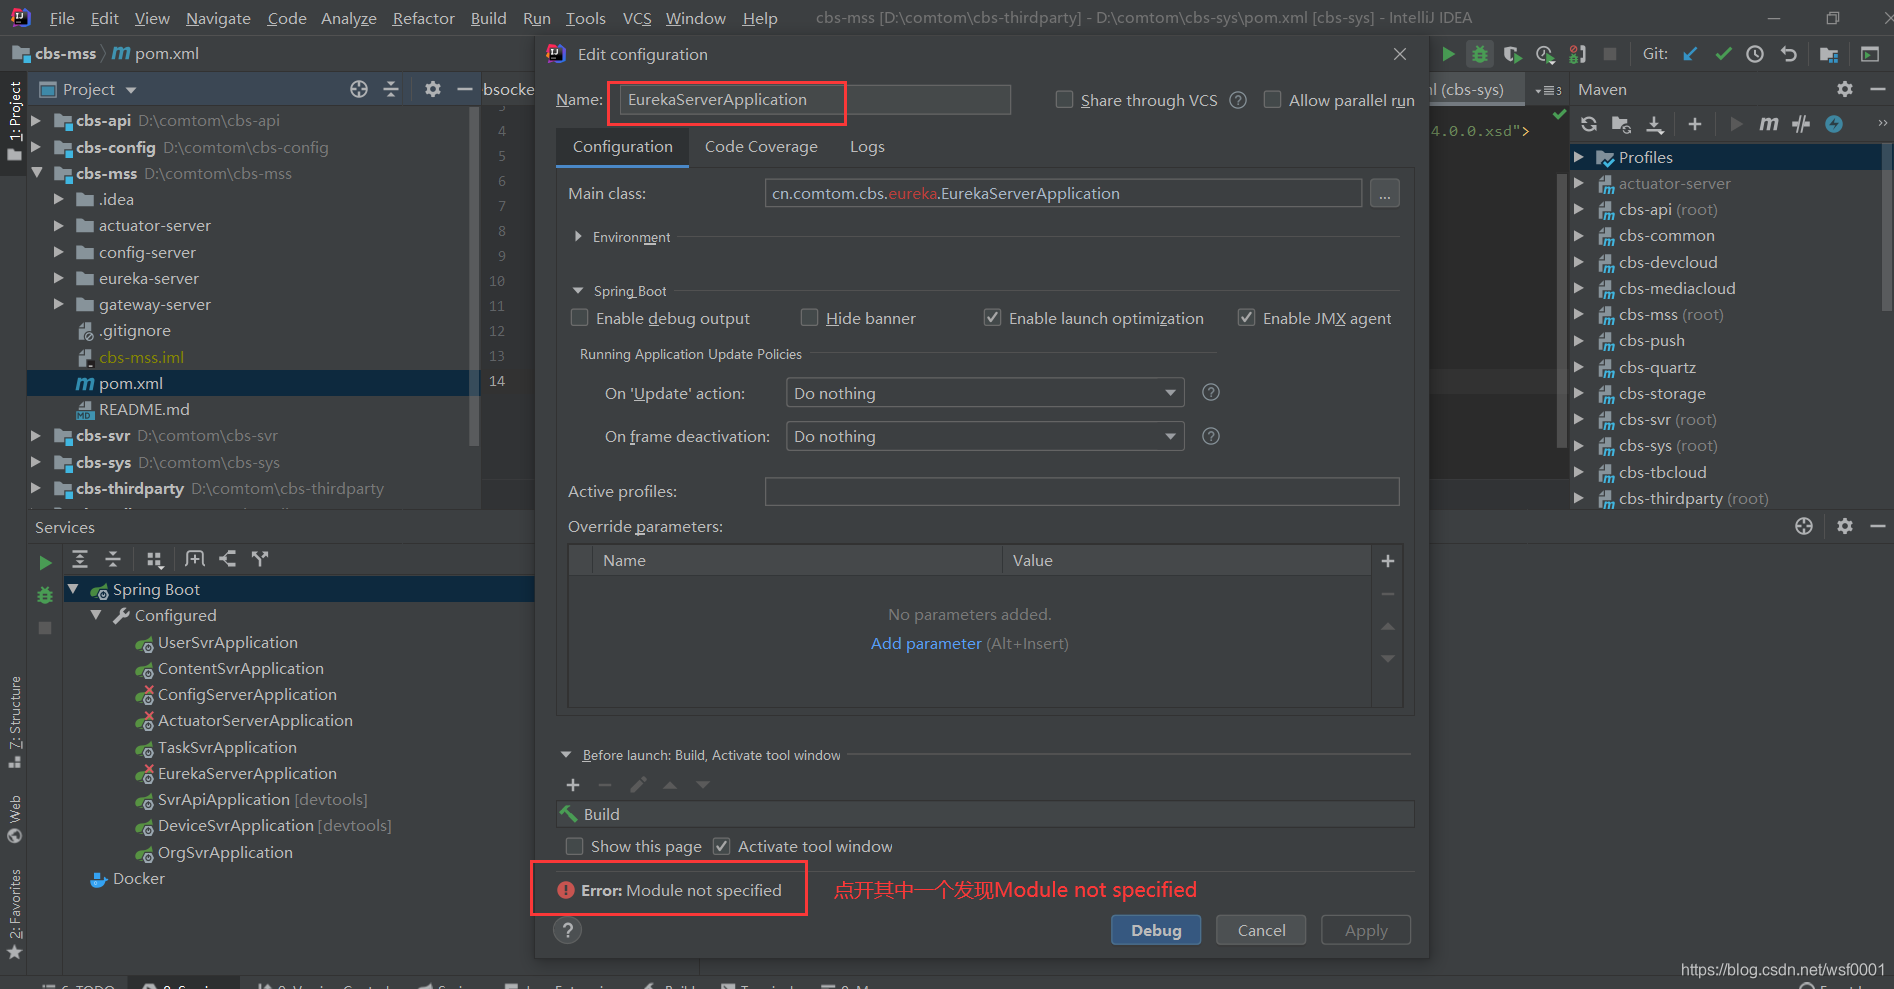Image resolution: width=1894 pixels, height=989 pixels.
Task: Open the Profile run icon in main toolbar
Action: 1545,54
